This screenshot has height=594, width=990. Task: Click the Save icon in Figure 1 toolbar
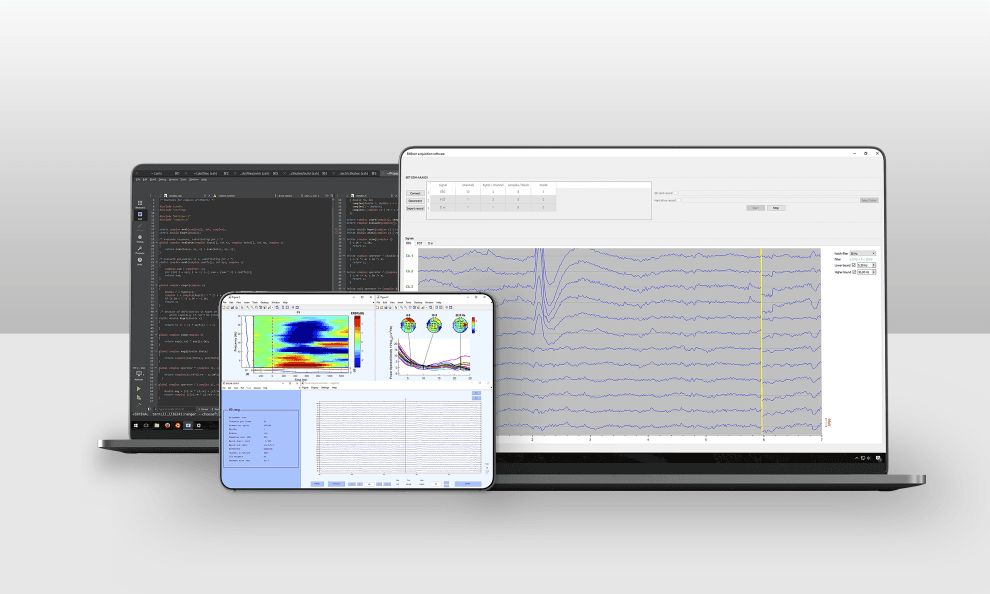pyautogui.click(x=232, y=307)
